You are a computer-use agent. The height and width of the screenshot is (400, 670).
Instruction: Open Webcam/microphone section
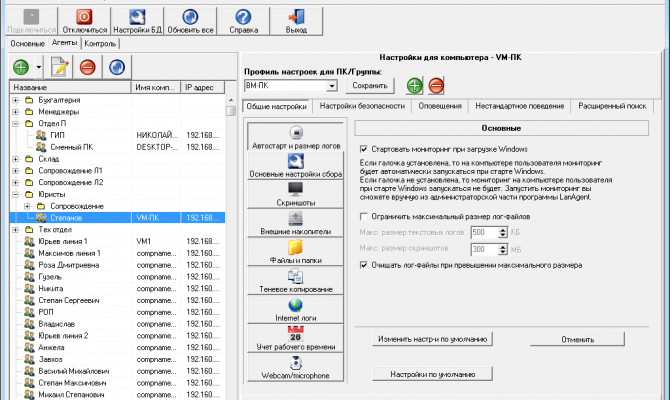[x=296, y=367]
